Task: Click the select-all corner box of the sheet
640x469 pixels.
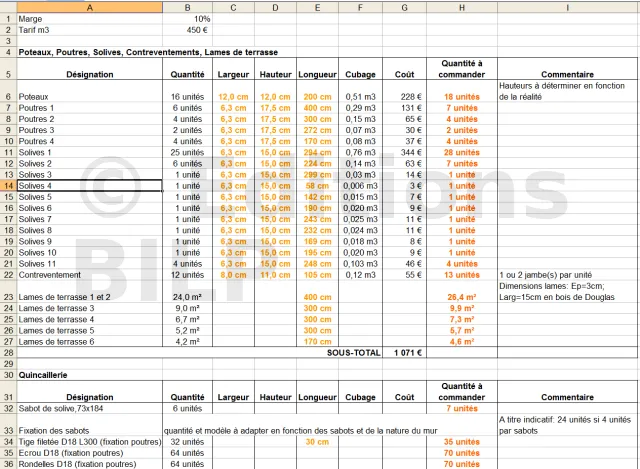Action: point(8,6)
